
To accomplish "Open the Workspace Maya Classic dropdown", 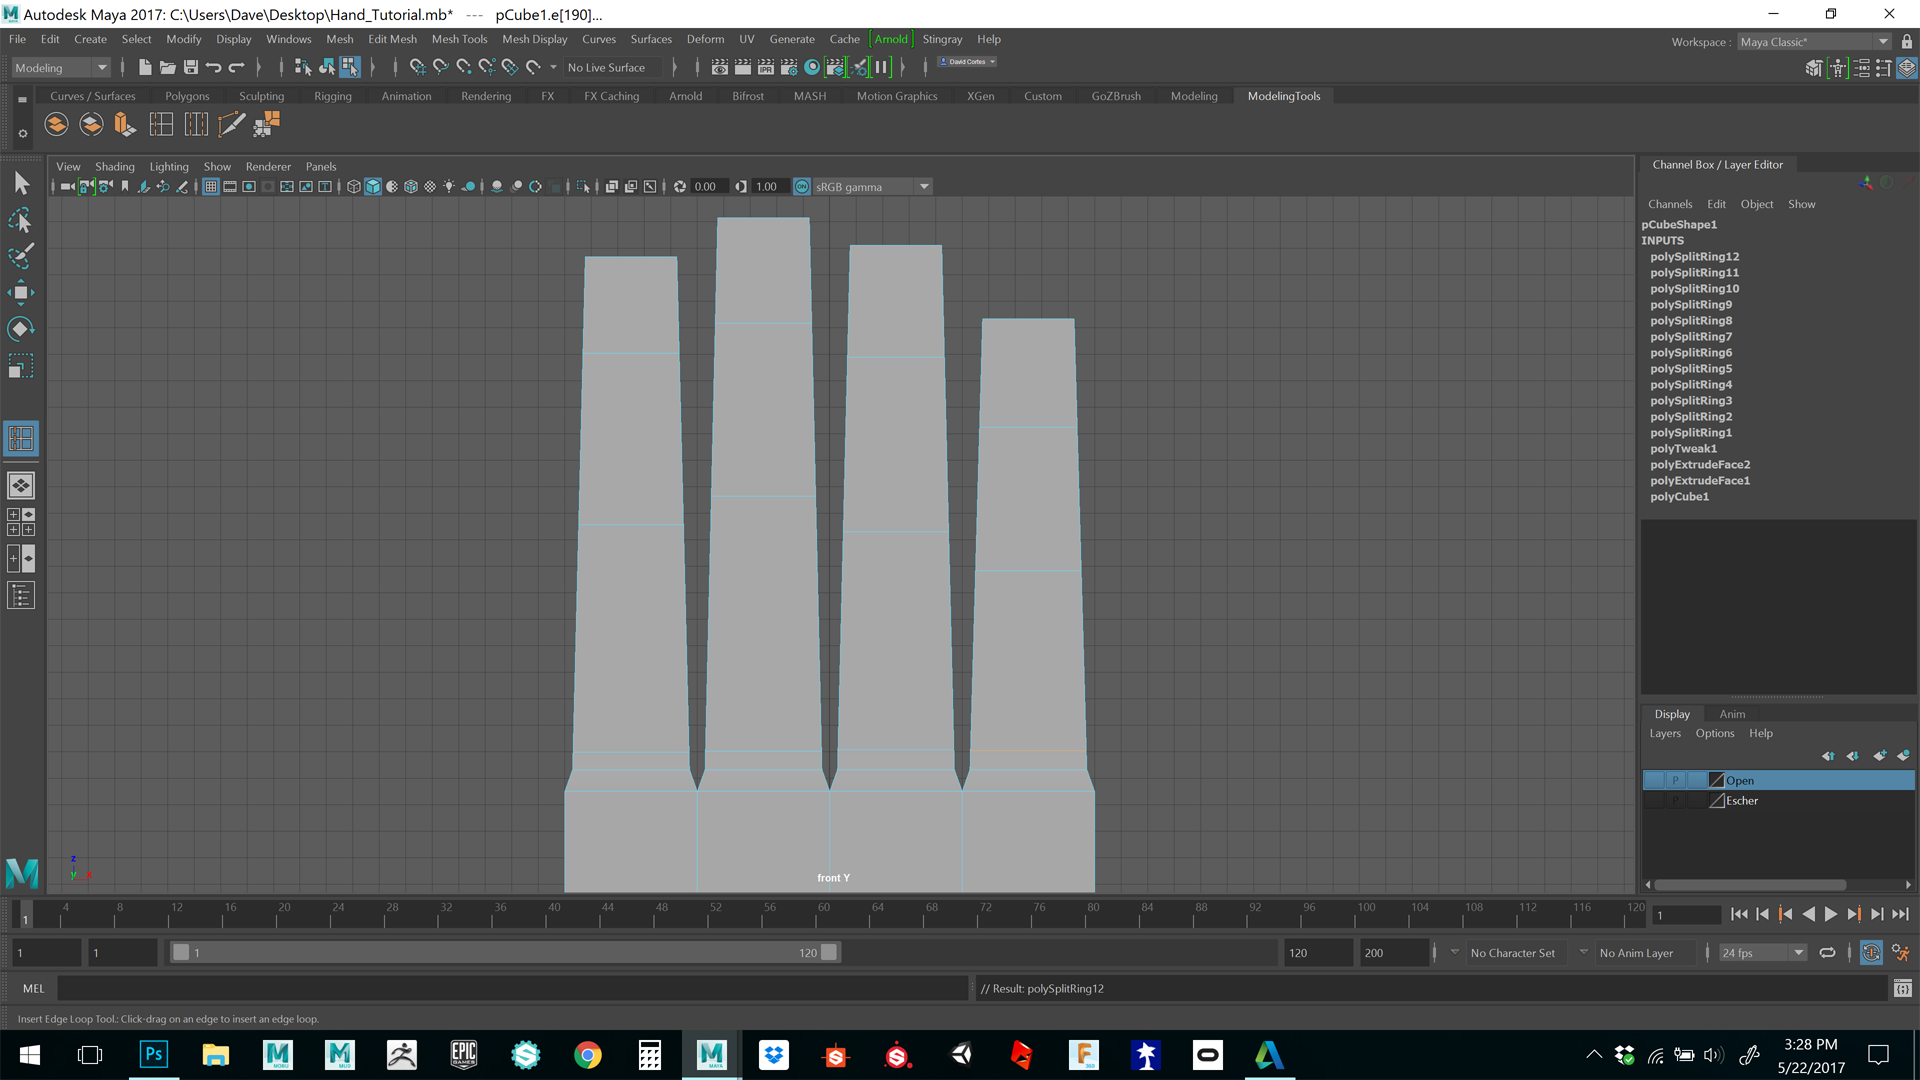I will 1813,42.
